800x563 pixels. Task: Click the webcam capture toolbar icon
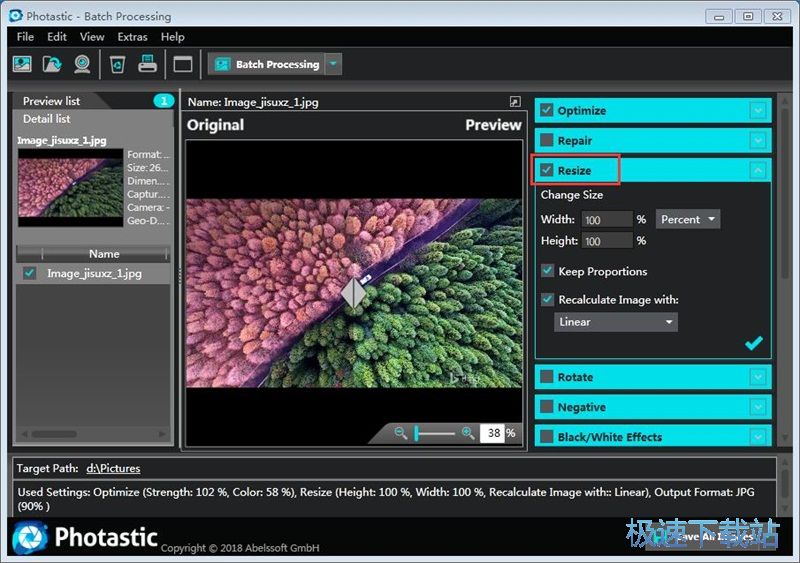pos(82,64)
